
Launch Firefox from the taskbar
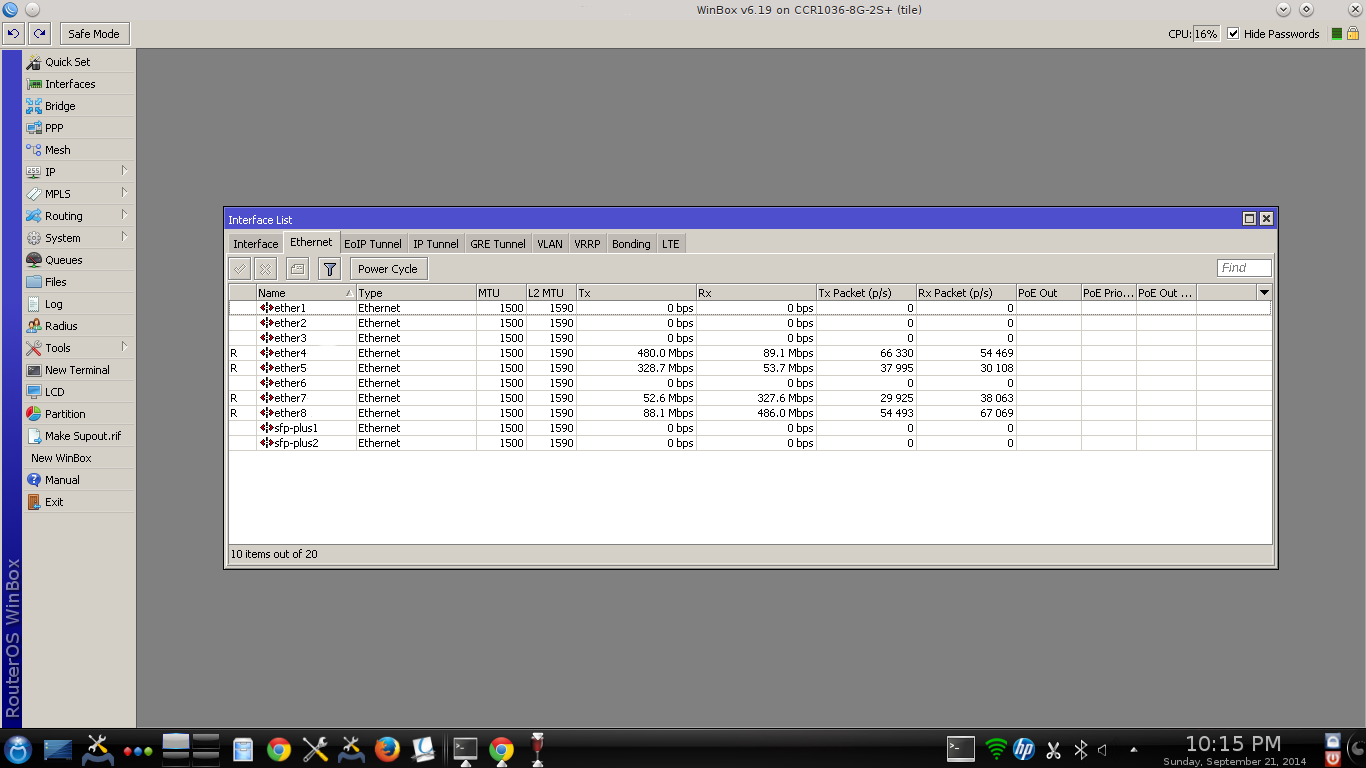387,749
